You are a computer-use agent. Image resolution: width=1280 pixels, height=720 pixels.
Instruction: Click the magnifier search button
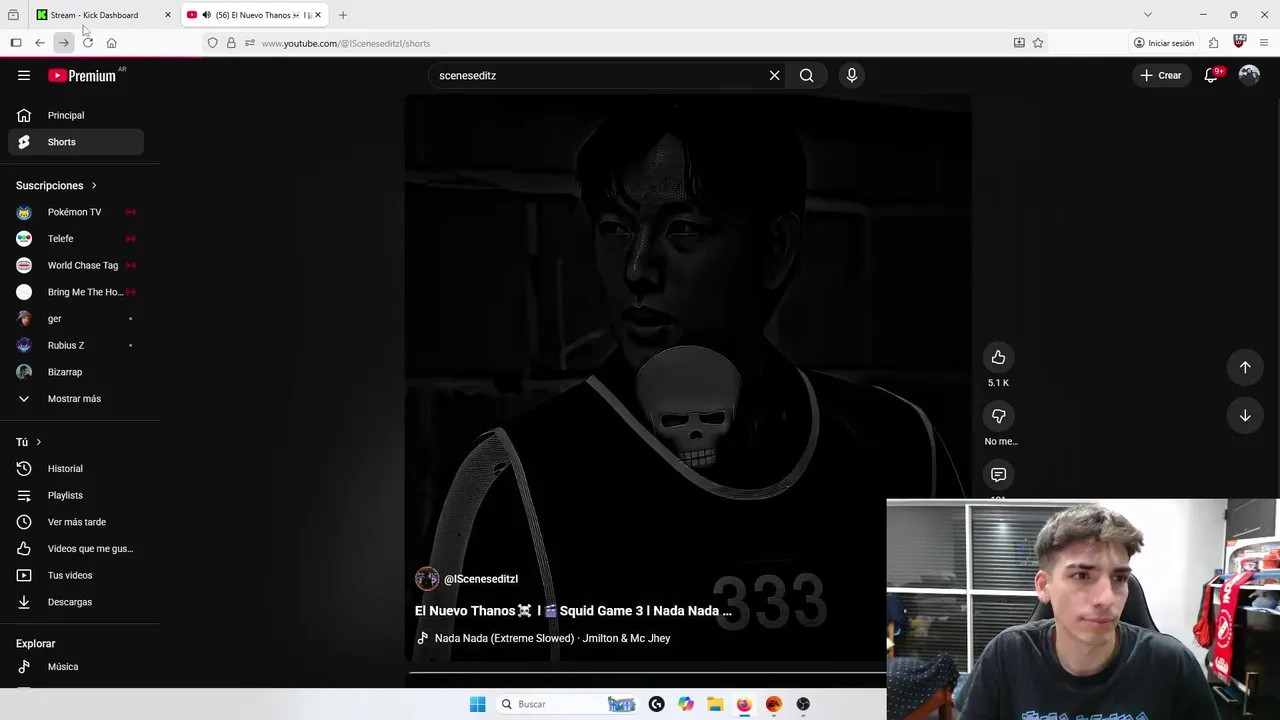tap(806, 75)
